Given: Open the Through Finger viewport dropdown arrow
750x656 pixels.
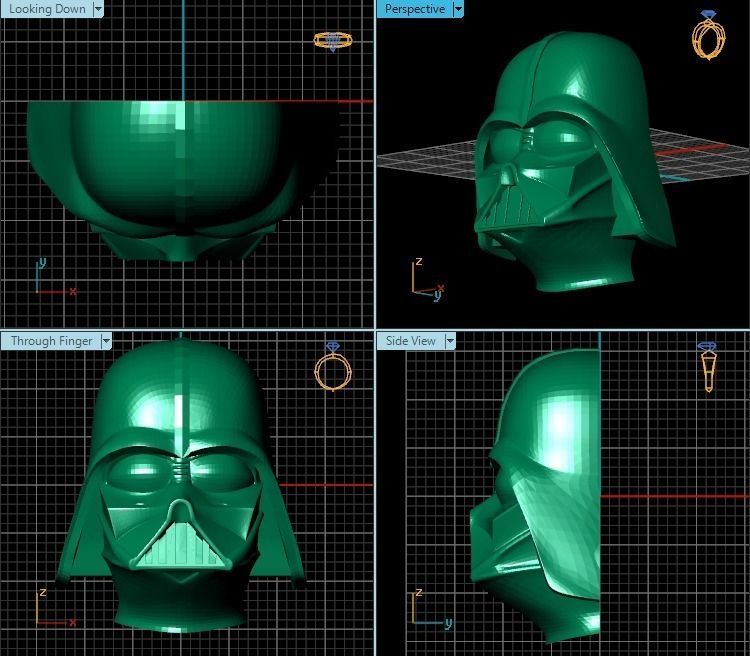Looking at the screenshot, I should pyautogui.click(x=106, y=341).
